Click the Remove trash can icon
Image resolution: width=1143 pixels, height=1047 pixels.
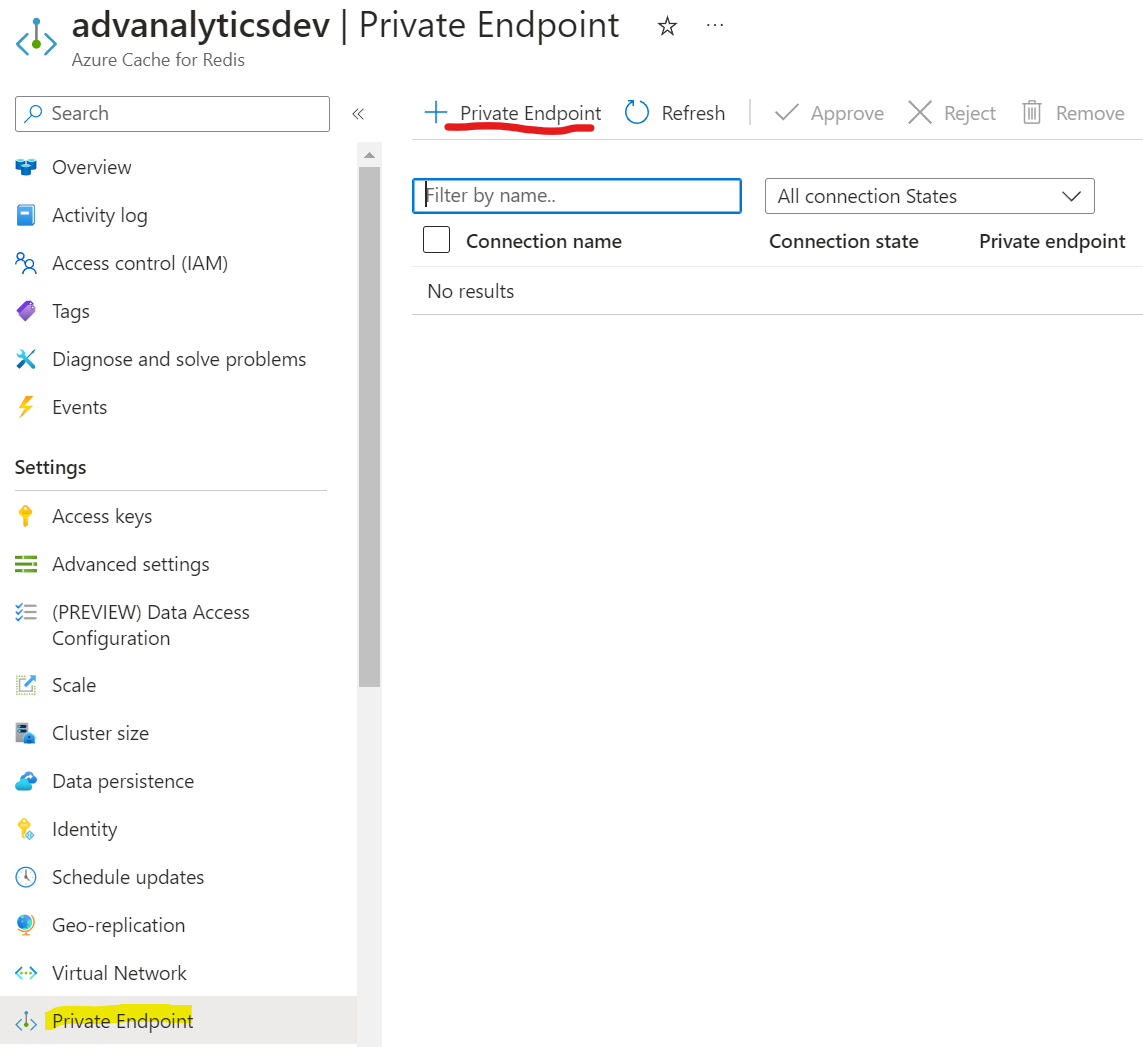pyautogui.click(x=1032, y=112)
